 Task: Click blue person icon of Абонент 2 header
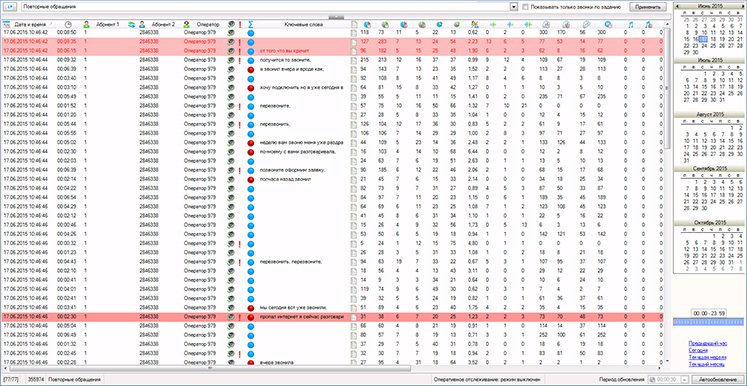pos(141,24)
